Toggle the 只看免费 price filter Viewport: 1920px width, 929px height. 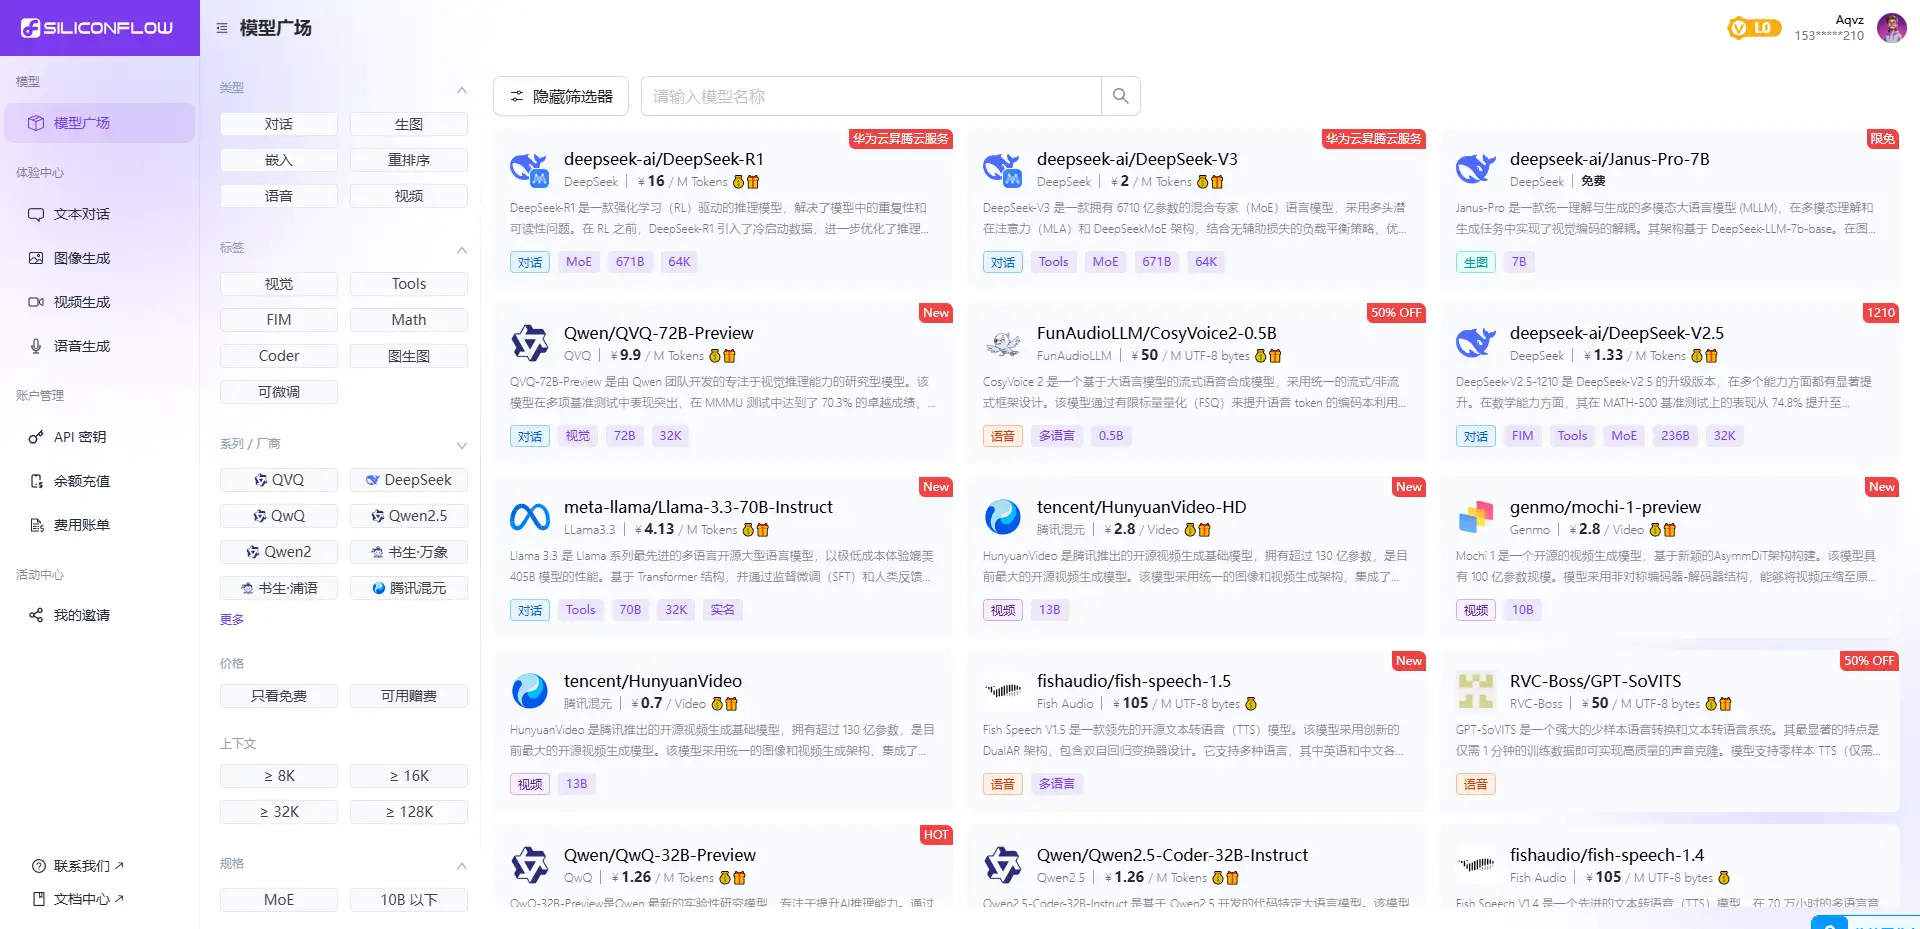tap(279, 696)
